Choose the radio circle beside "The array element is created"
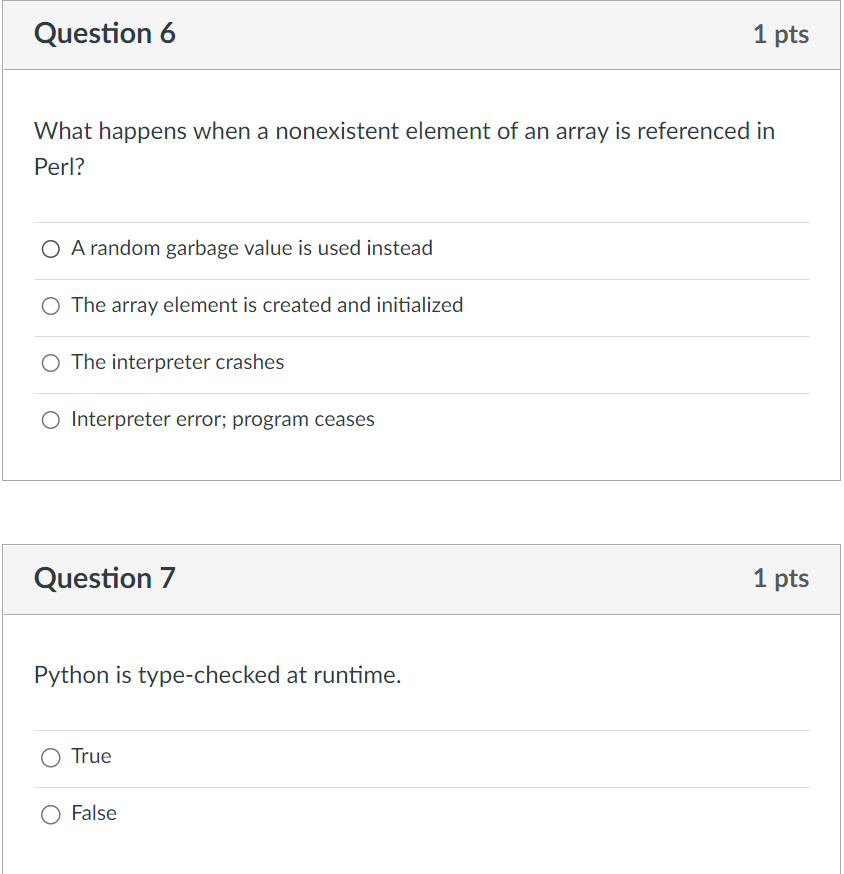The height and width of the screenshot is (874, 844). (x=51, y=306)
